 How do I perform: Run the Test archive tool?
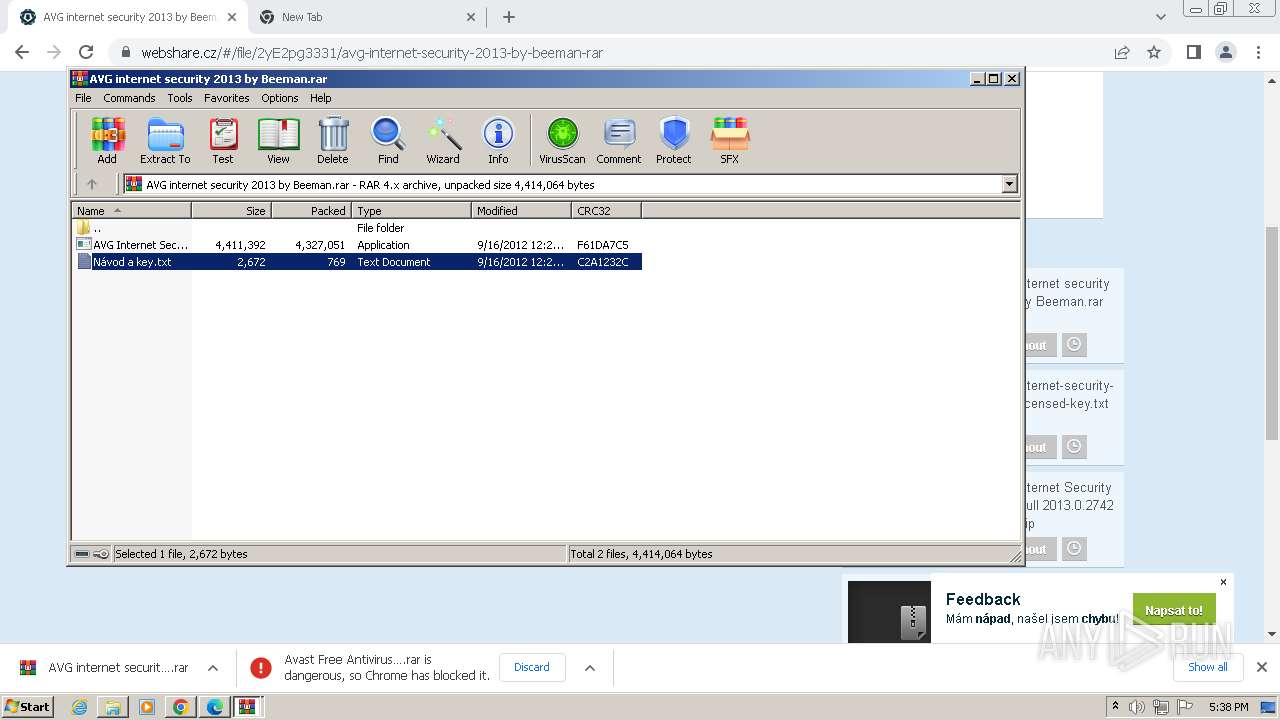[223, 140]
